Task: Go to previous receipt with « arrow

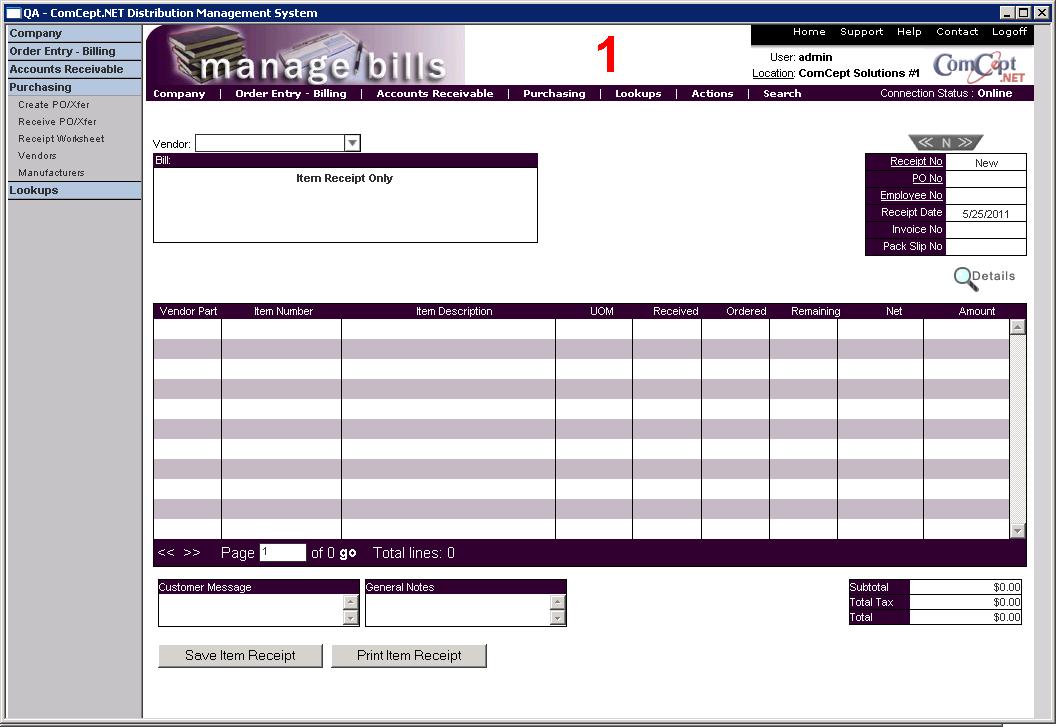Action: point(925,143)
